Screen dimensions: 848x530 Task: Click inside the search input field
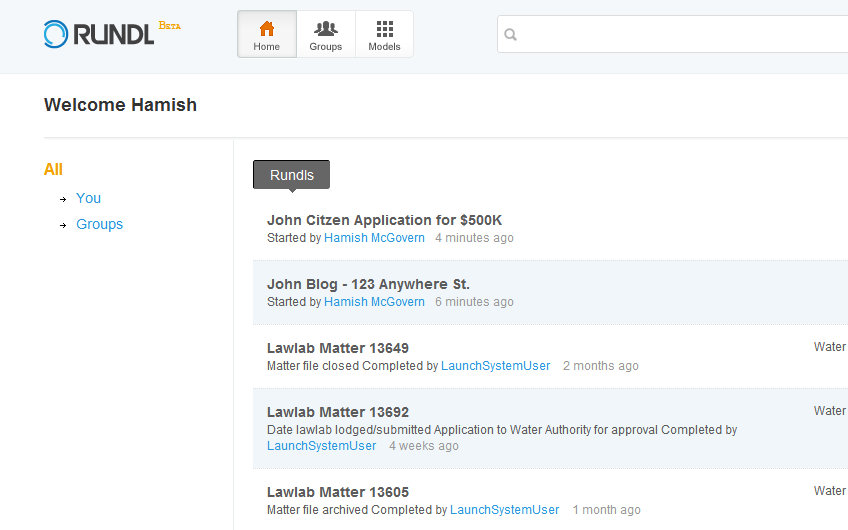(680, 35)
